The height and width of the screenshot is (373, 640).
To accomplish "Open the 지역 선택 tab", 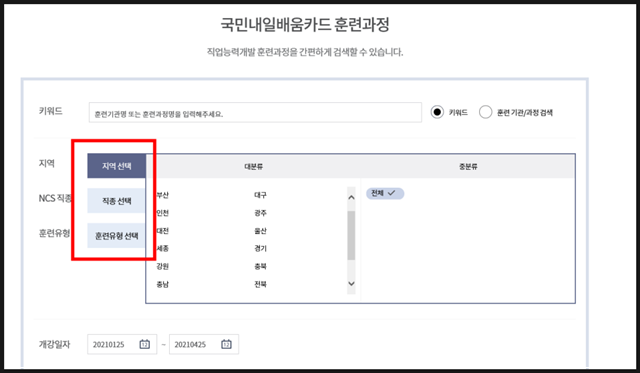I will point(116,166).
